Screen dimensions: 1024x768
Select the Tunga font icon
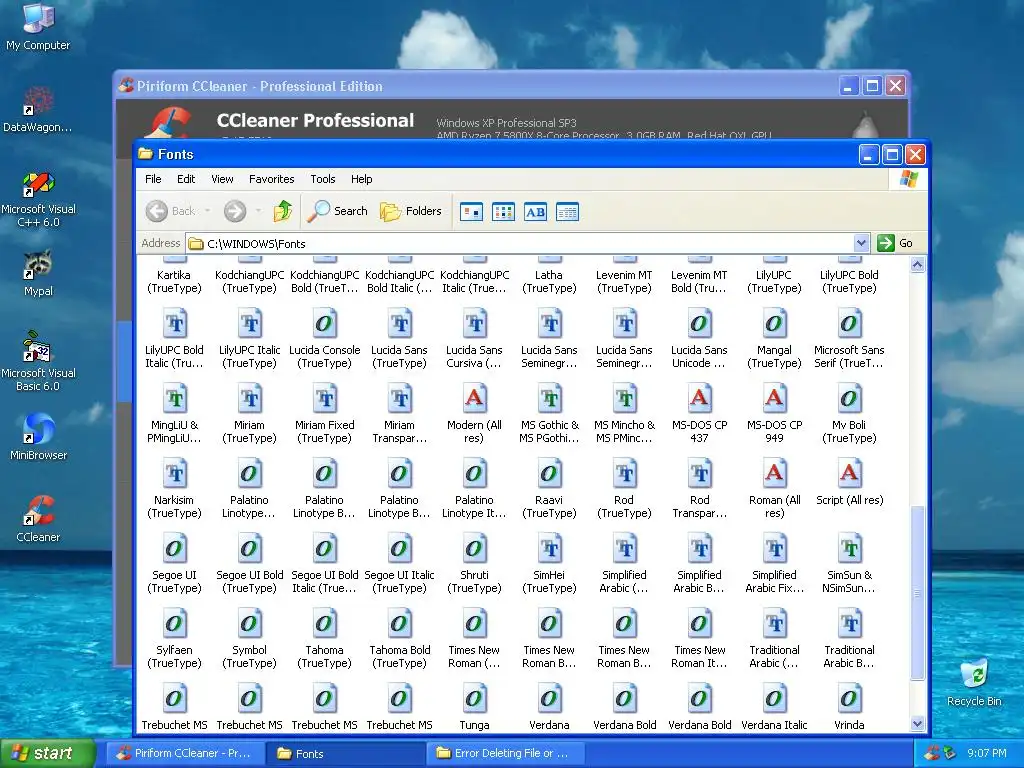pyautogui.click(x=474, y=707)
